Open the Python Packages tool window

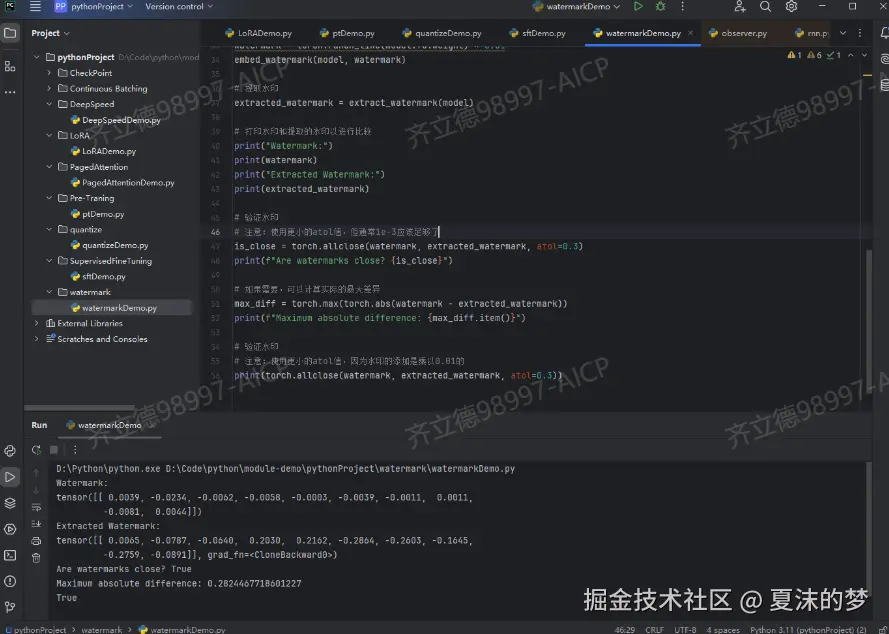coord(10,503)
